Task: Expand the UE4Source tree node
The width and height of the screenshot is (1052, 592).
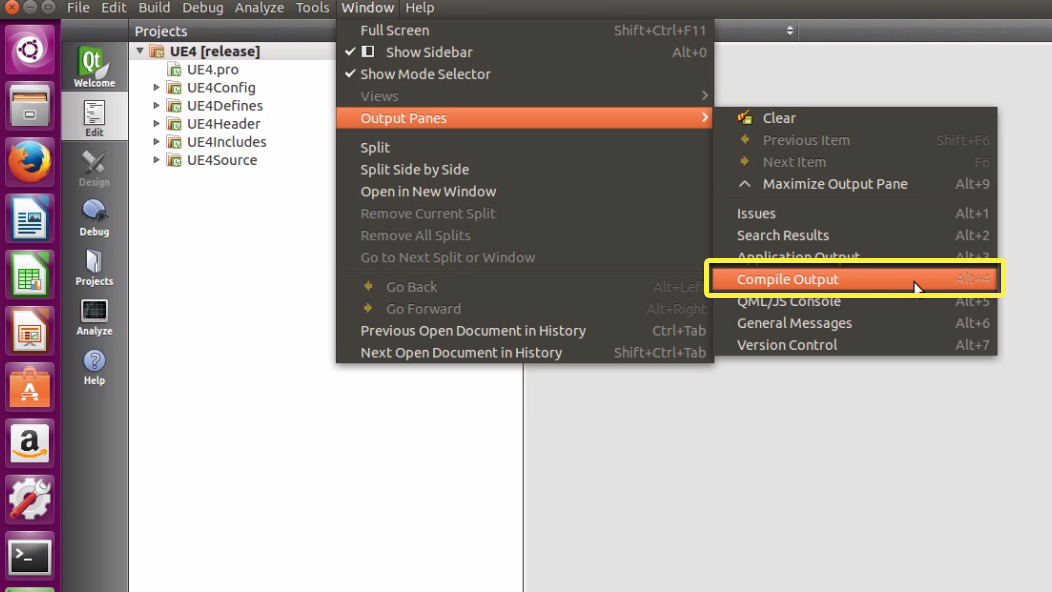Action: (x=156, y=160)
